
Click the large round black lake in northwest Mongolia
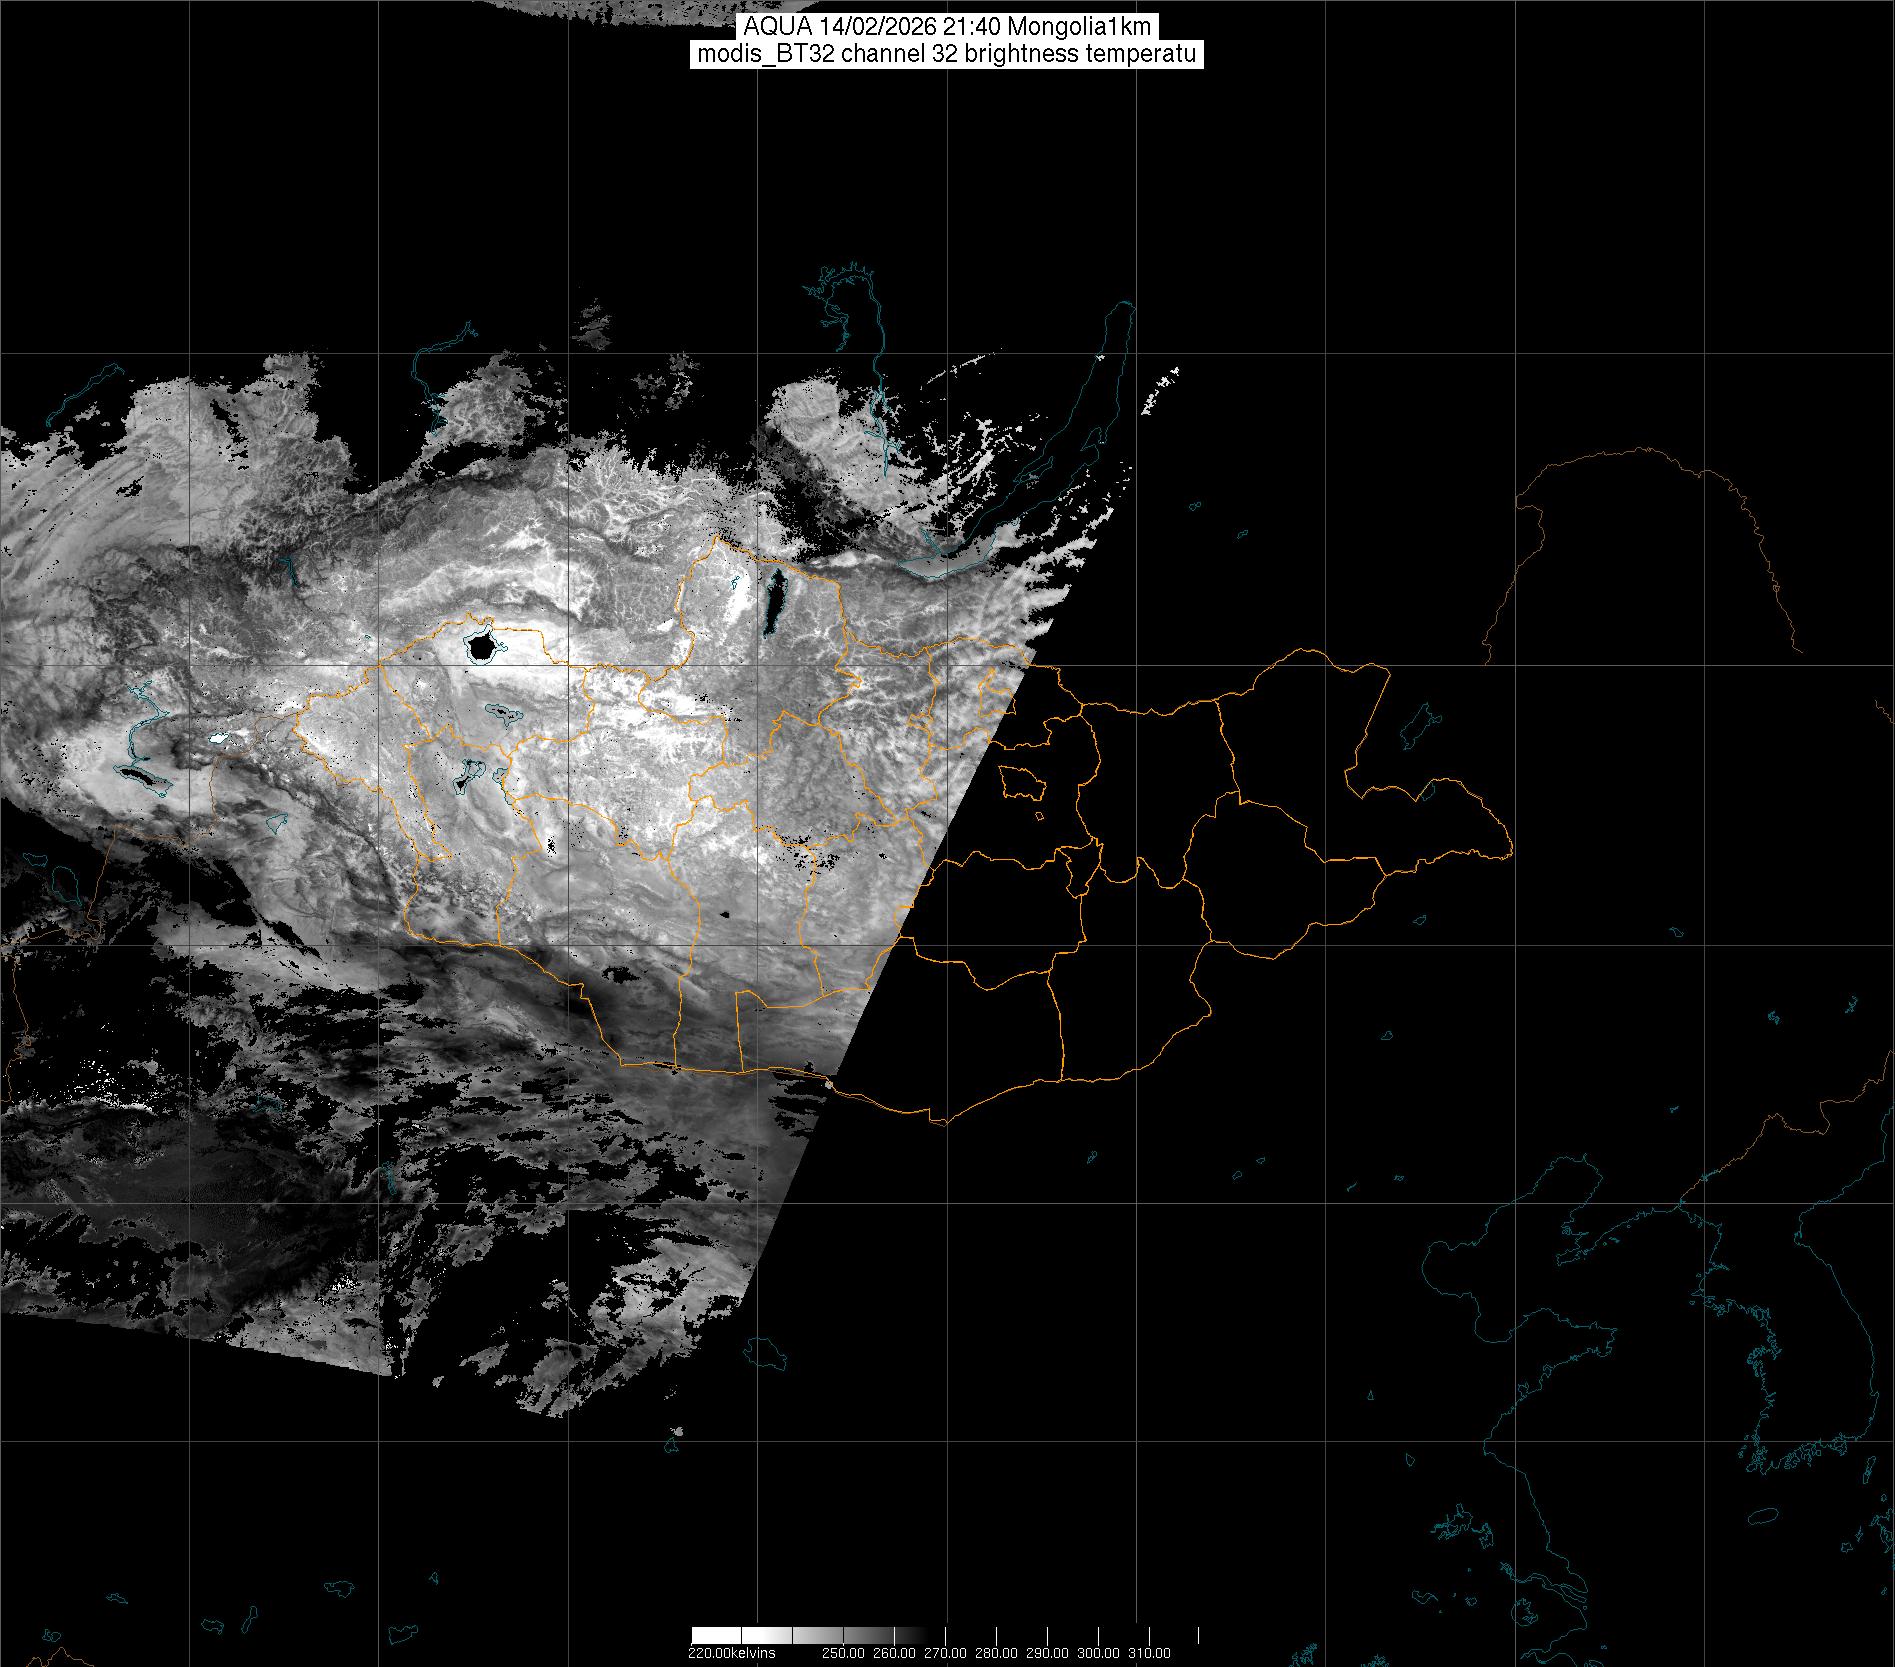coord(481,648)
